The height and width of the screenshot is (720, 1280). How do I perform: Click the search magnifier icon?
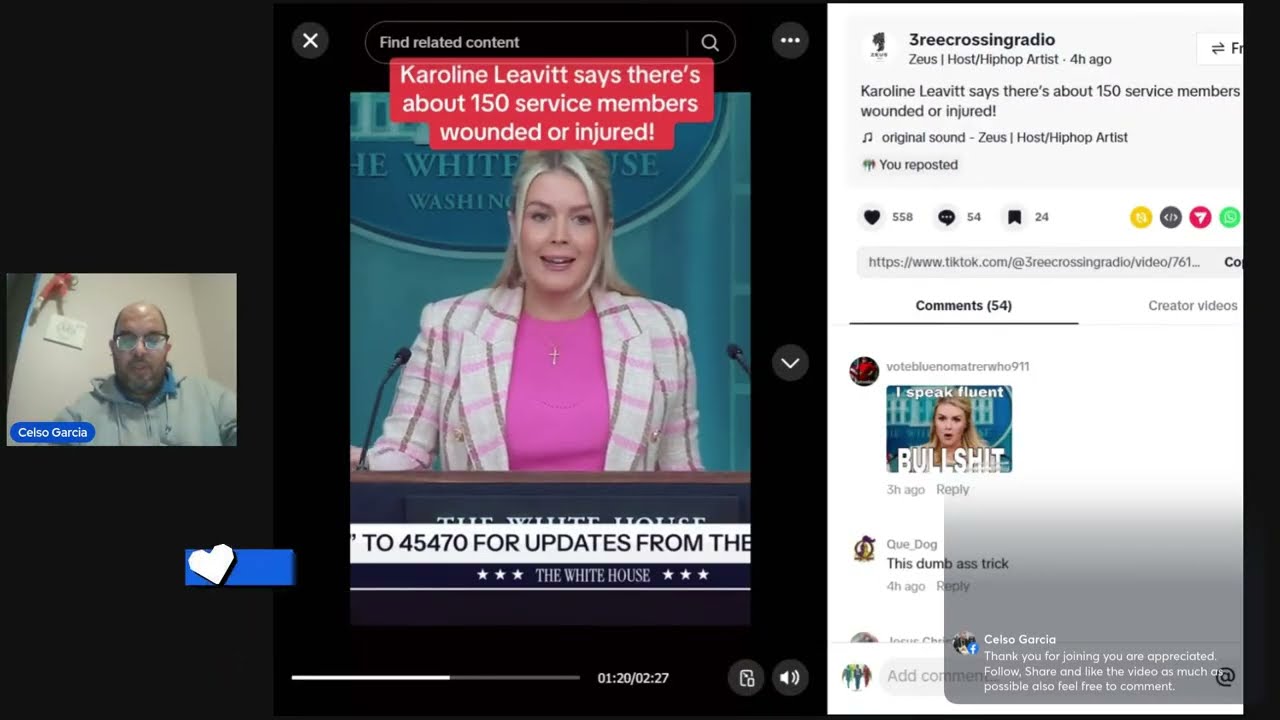pos(710,42)
